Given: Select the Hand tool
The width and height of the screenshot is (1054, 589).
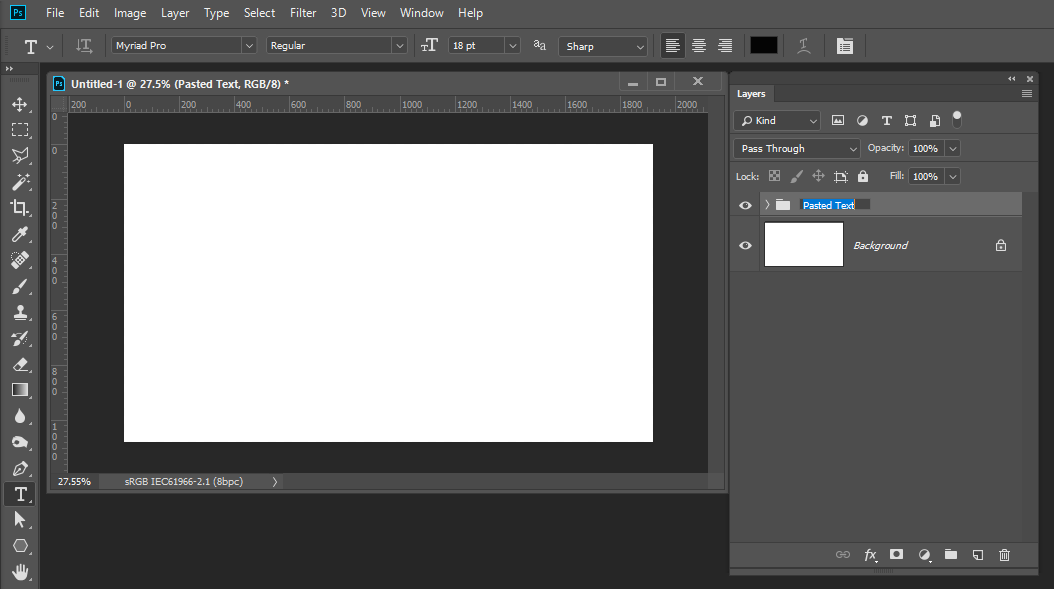Looking at the screenshot, I should (20, 571).
